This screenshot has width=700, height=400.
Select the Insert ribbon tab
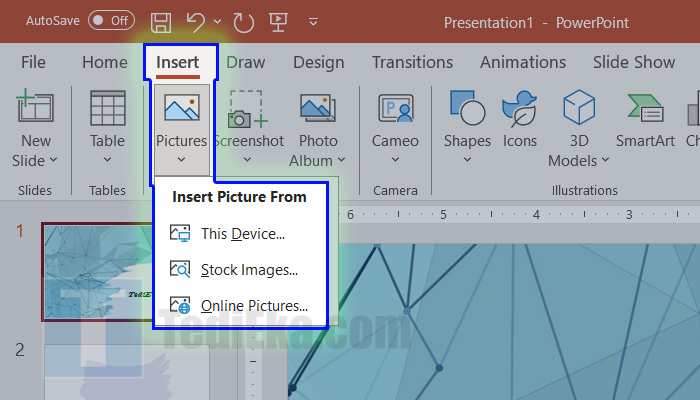pyautogui.click(x=178, y=62)
